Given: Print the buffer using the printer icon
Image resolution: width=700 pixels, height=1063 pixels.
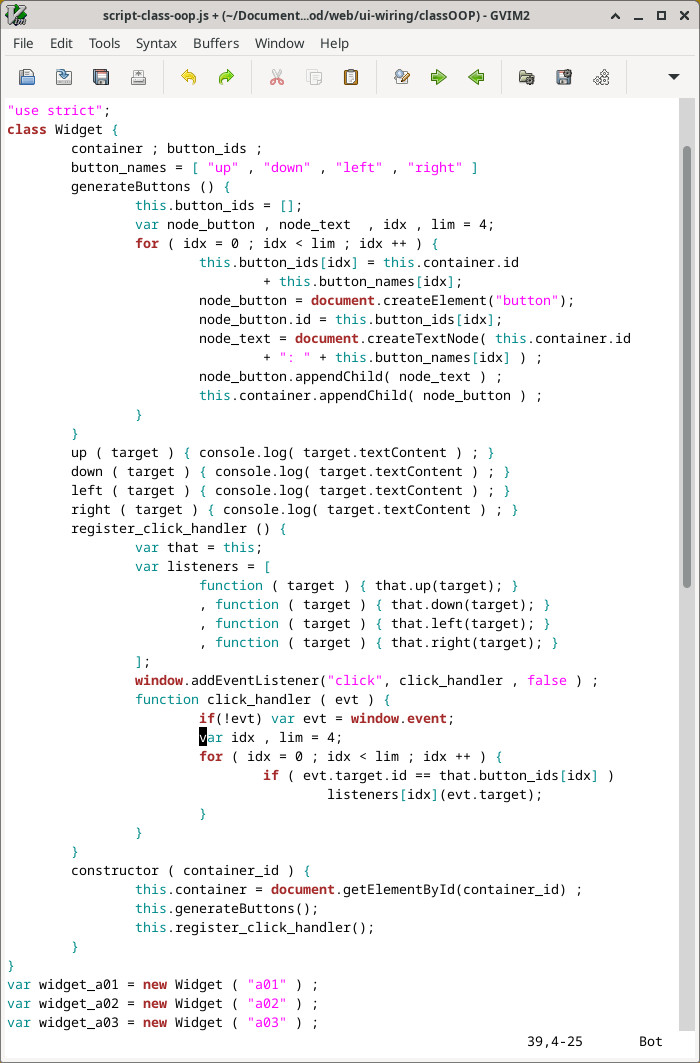Looking at the screenshot, I should (138, 77).
